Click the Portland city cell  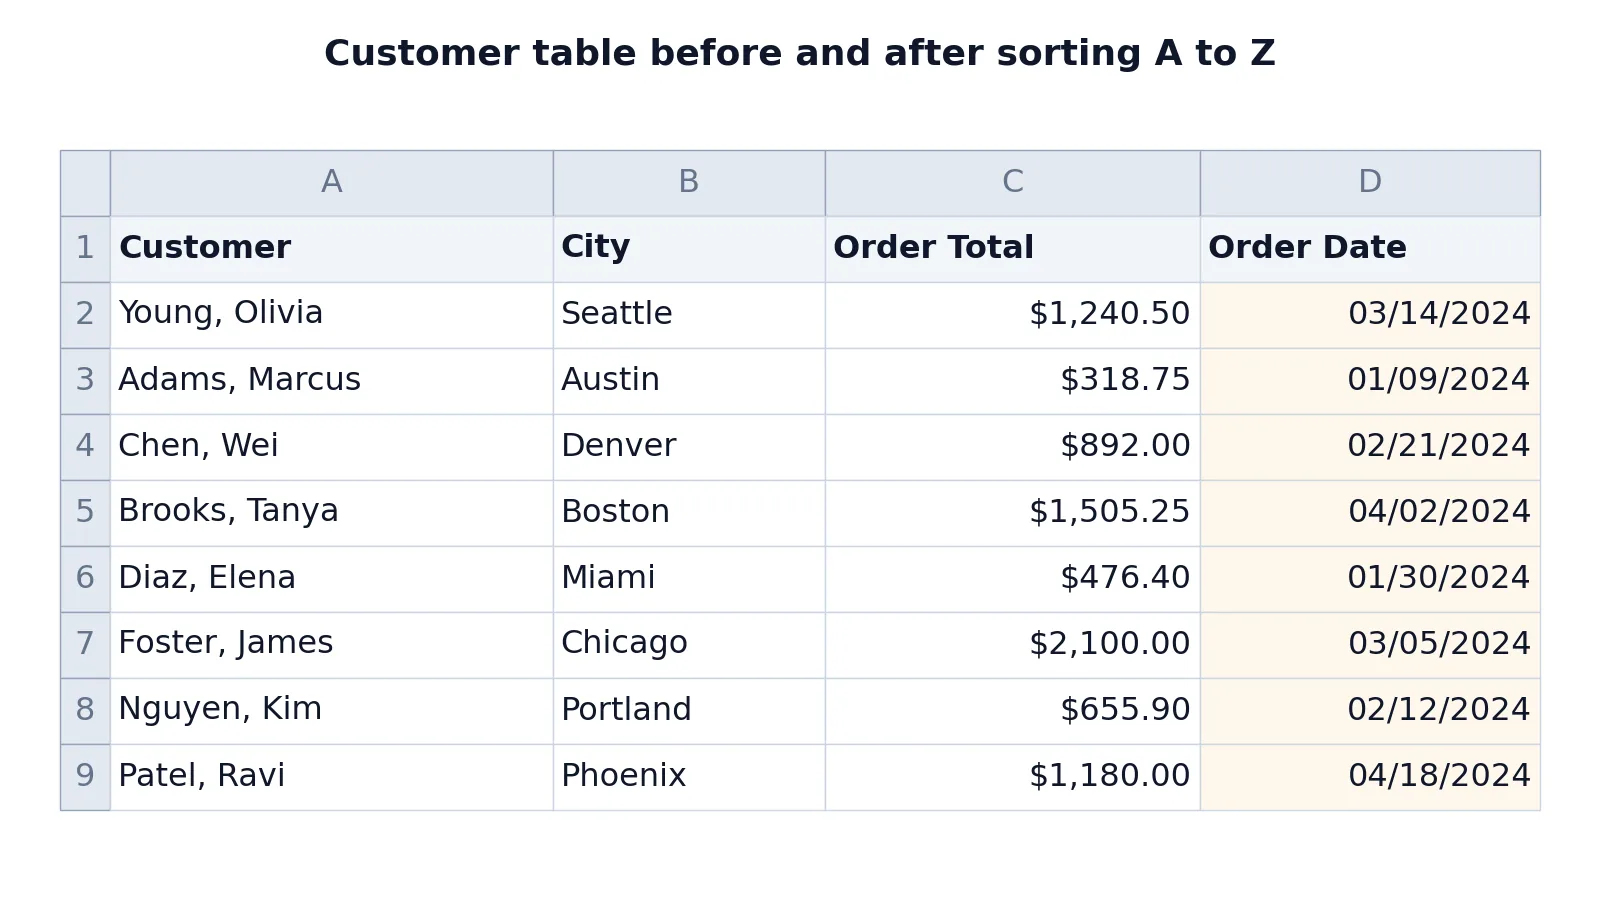(x=689, y=711)
